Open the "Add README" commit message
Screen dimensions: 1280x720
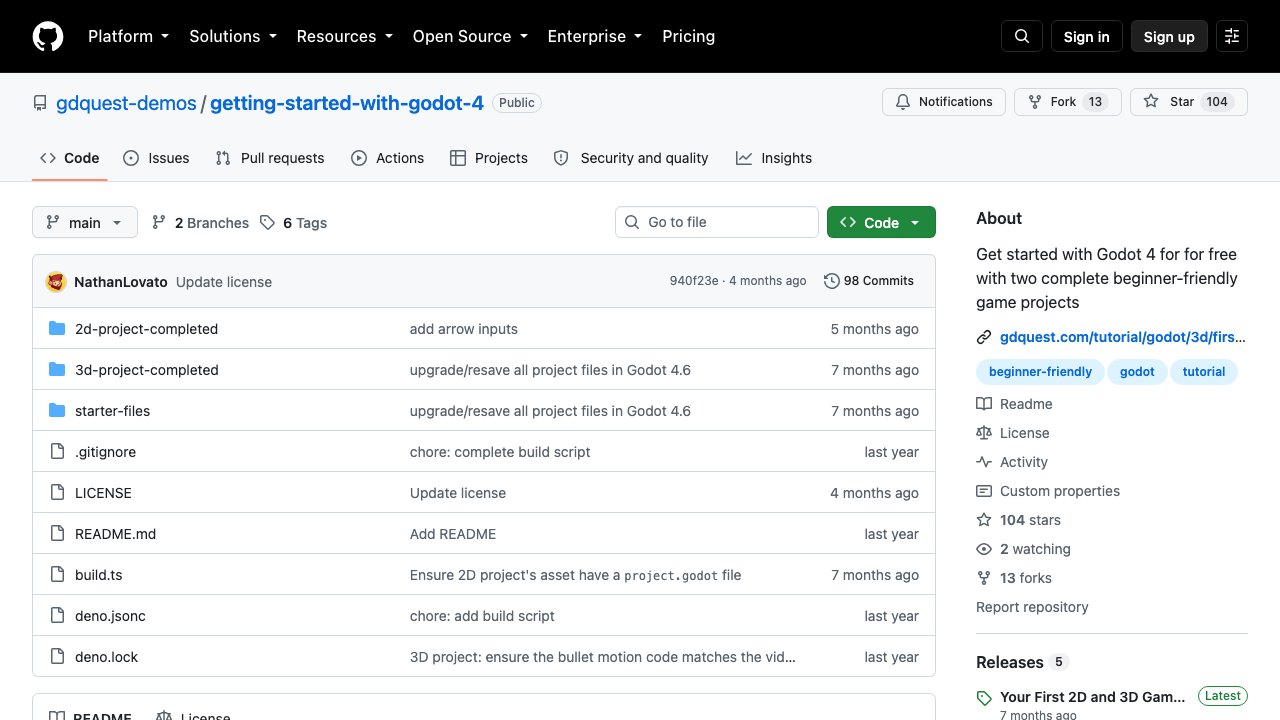453,534
